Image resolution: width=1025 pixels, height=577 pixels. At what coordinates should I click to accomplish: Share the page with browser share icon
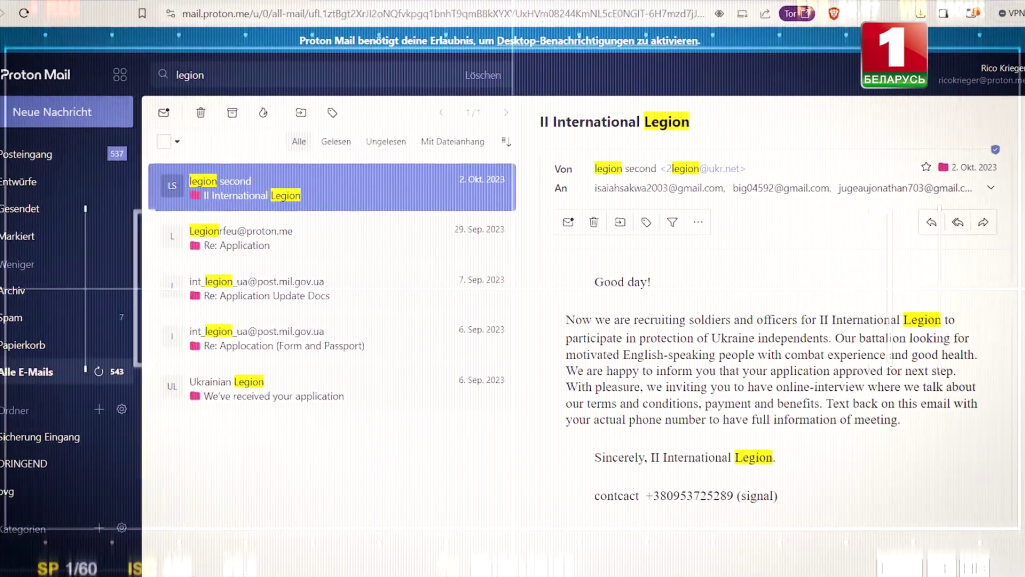pyautogui.click(x=765, y=13)
